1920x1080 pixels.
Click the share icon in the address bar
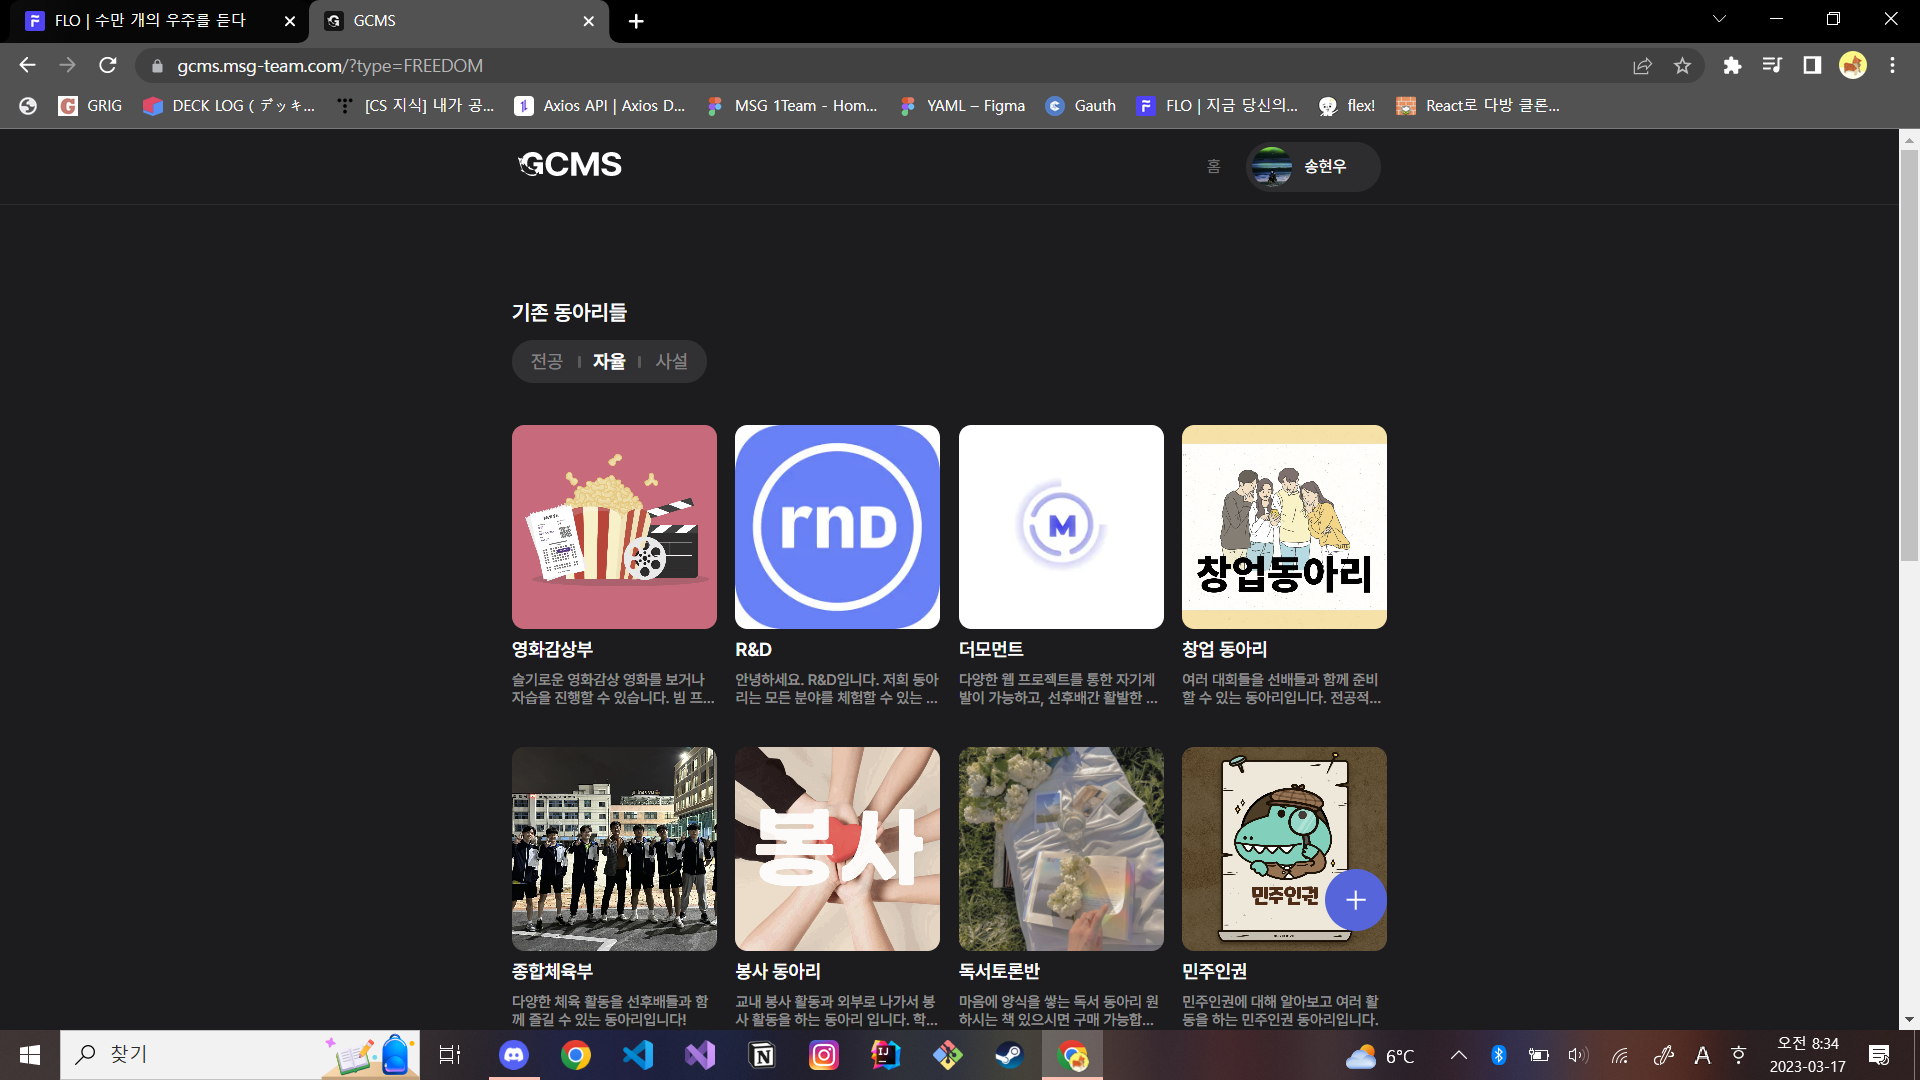(x=1642, y=65)
